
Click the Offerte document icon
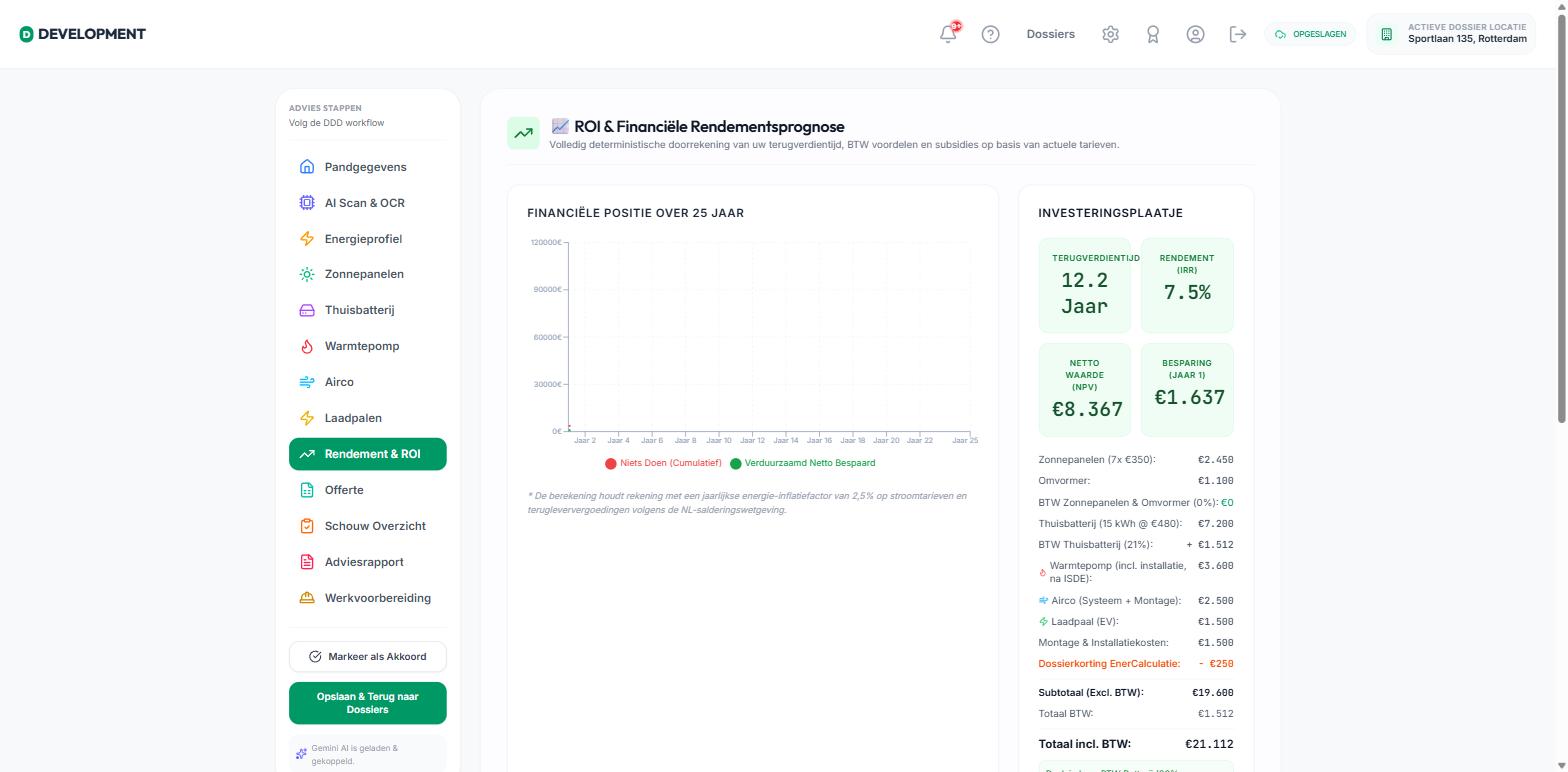307,490
